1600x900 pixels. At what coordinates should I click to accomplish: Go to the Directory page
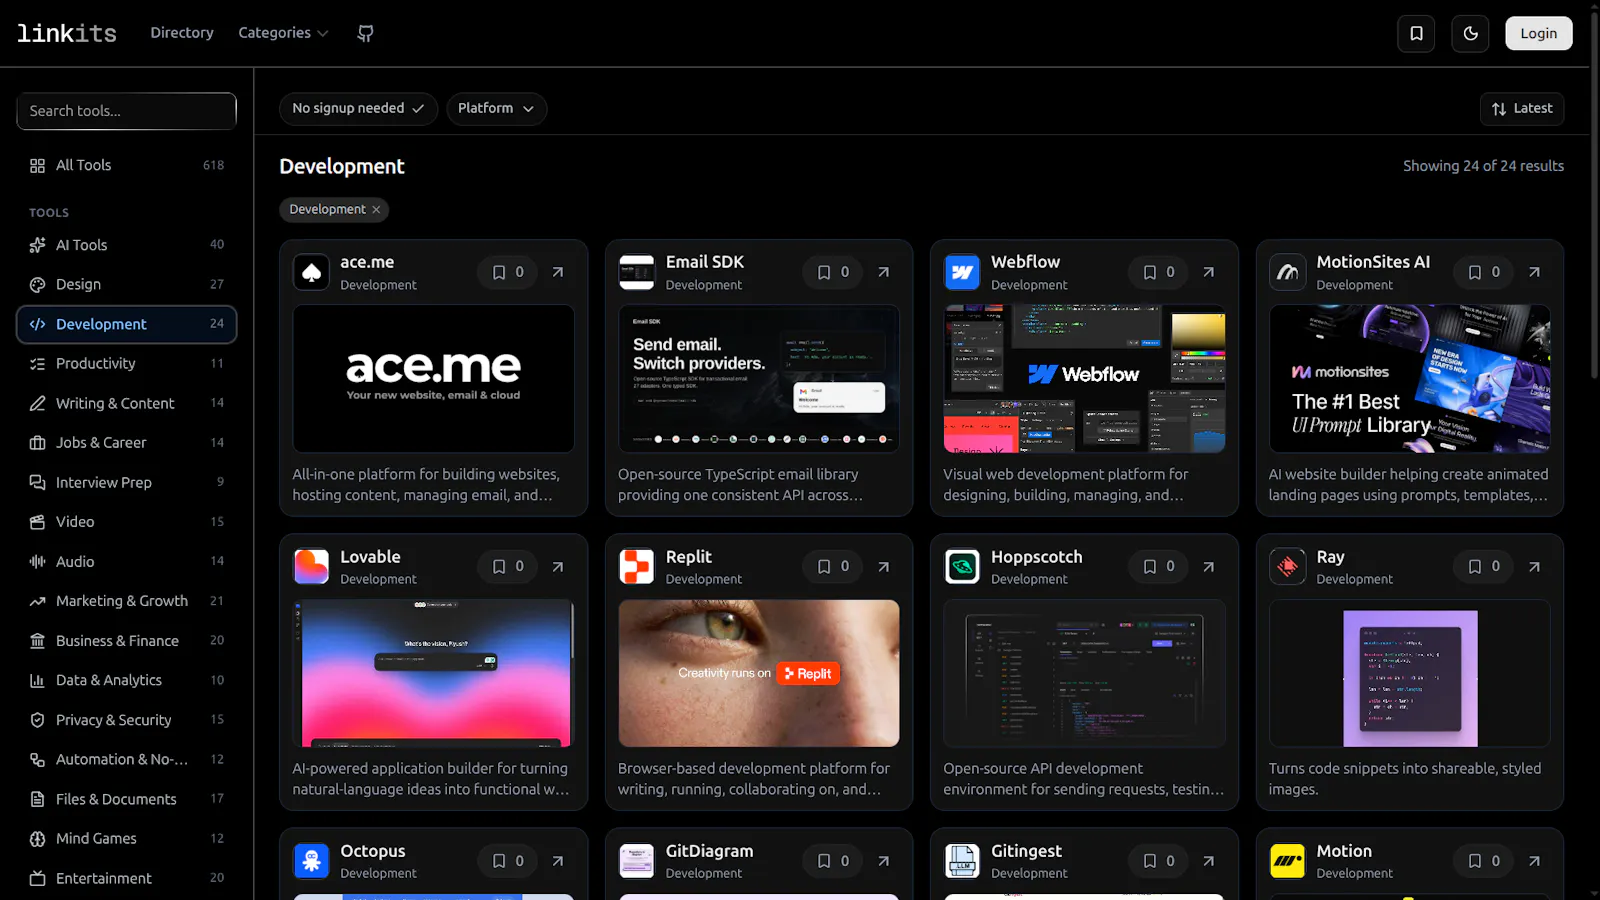point(182,33)
